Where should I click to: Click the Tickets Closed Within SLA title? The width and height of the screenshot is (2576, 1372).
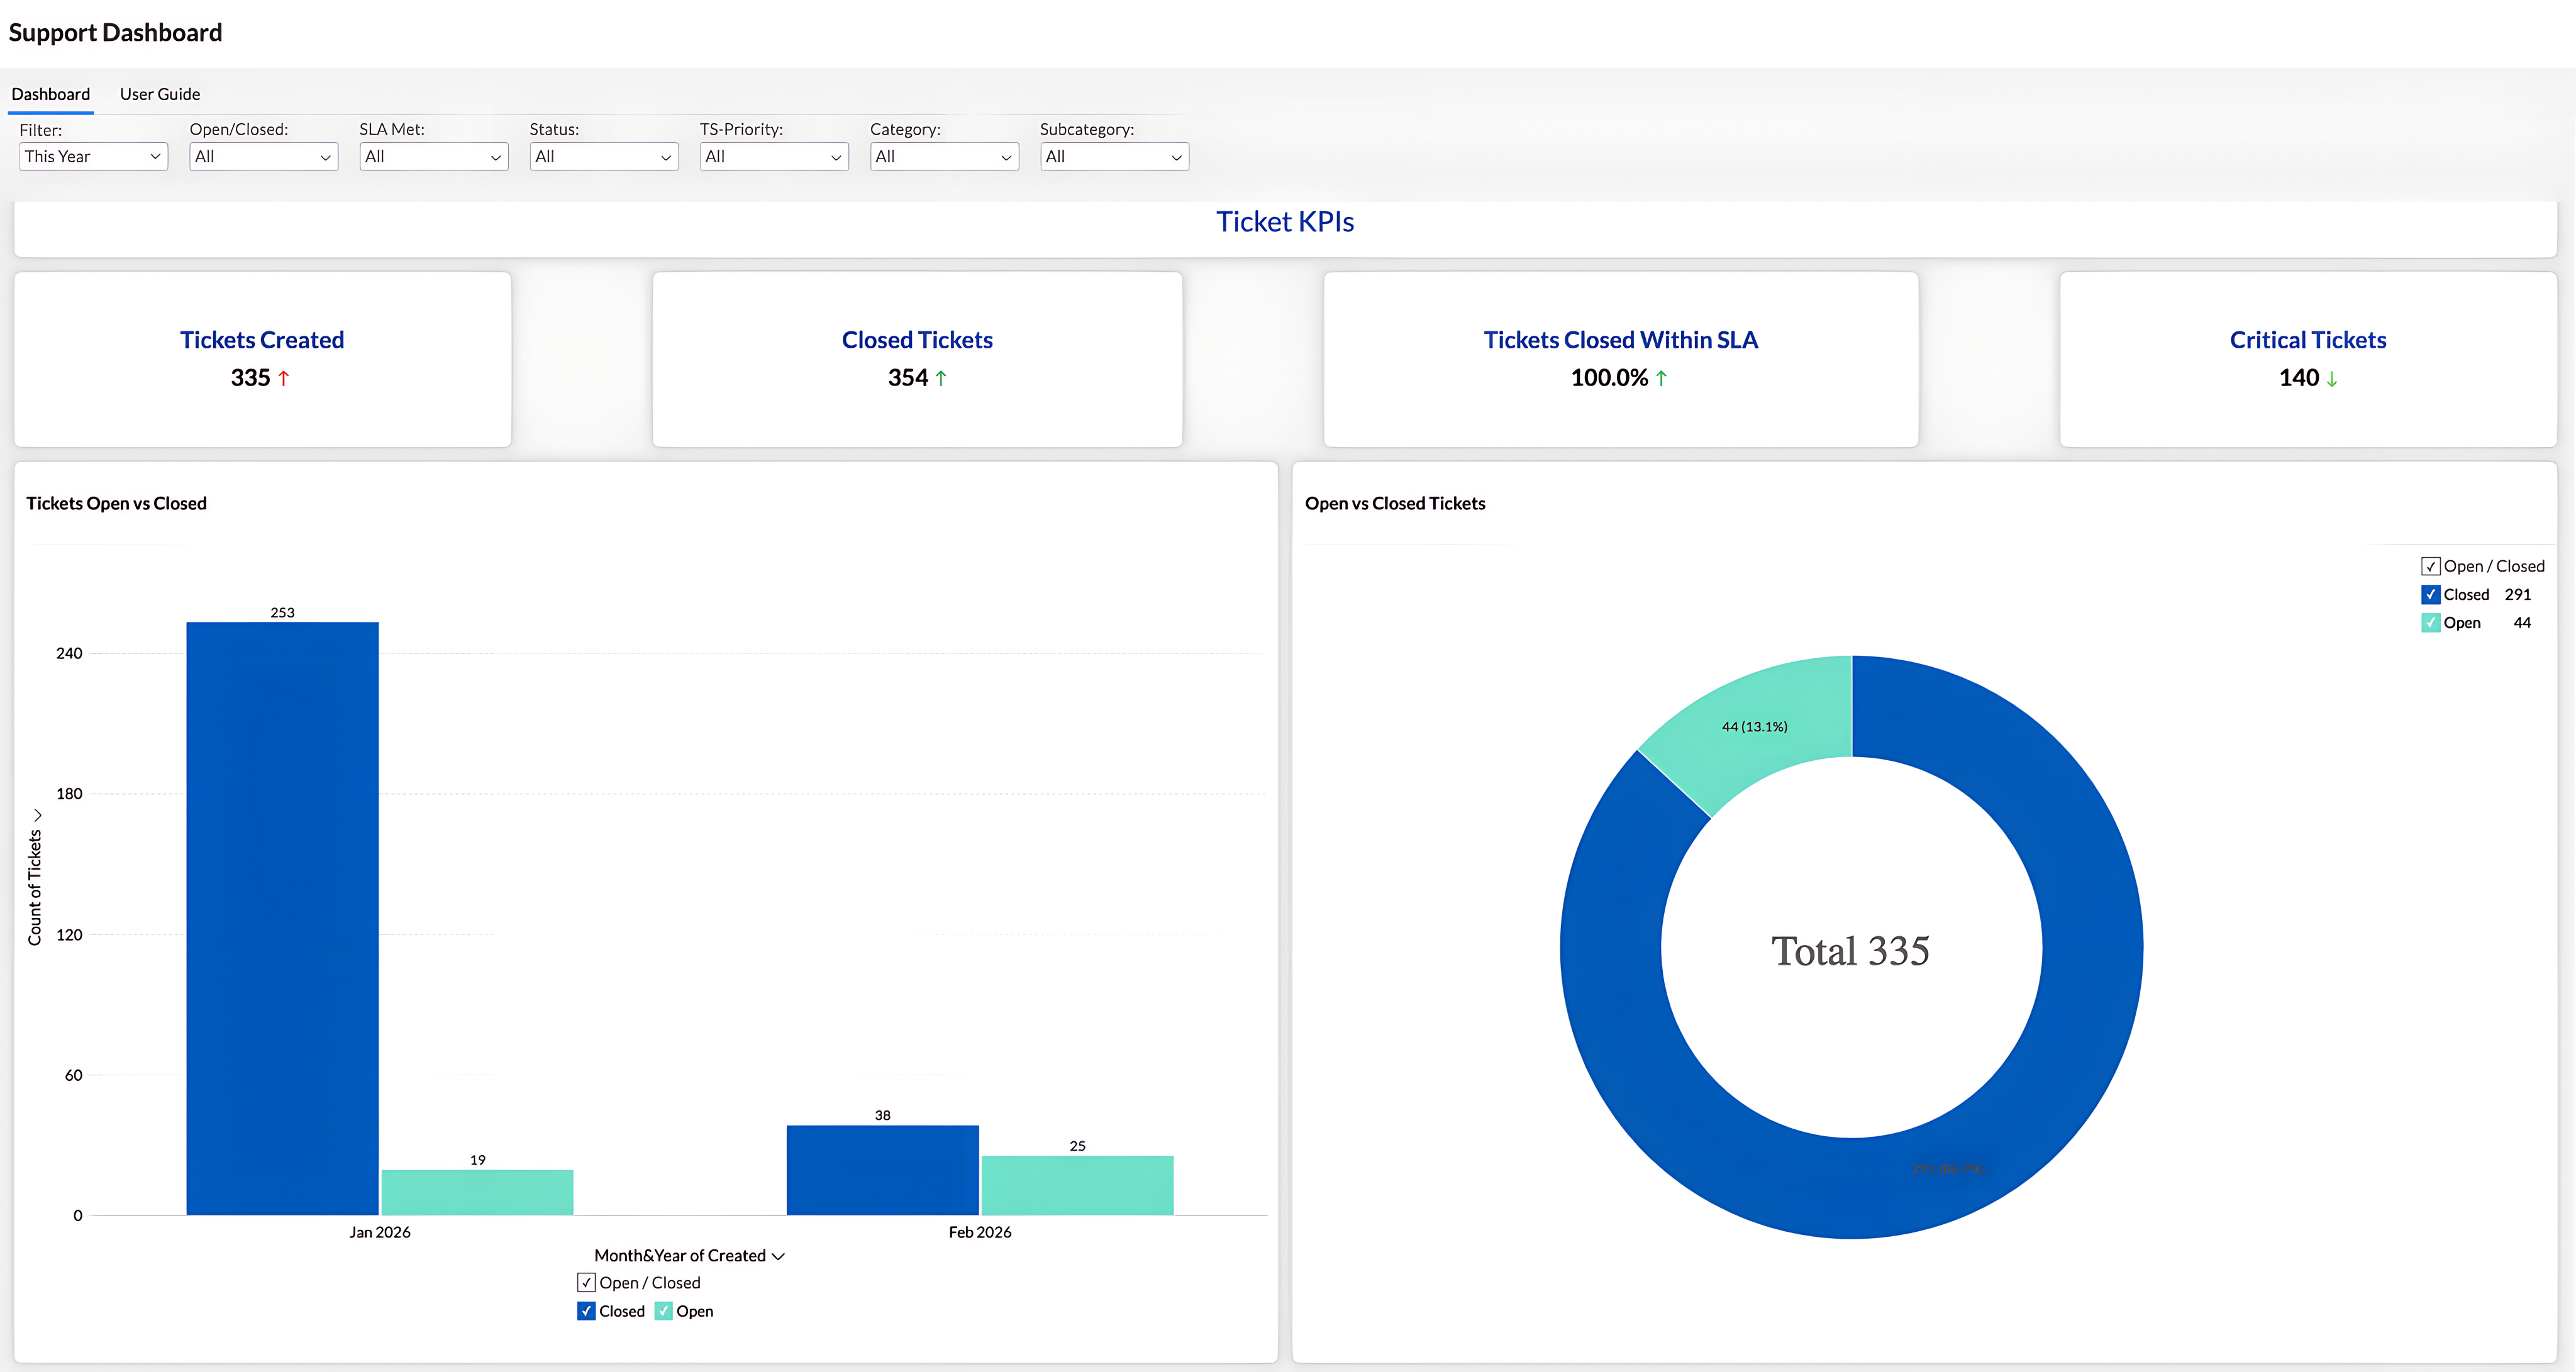[x=1620, y=340]
